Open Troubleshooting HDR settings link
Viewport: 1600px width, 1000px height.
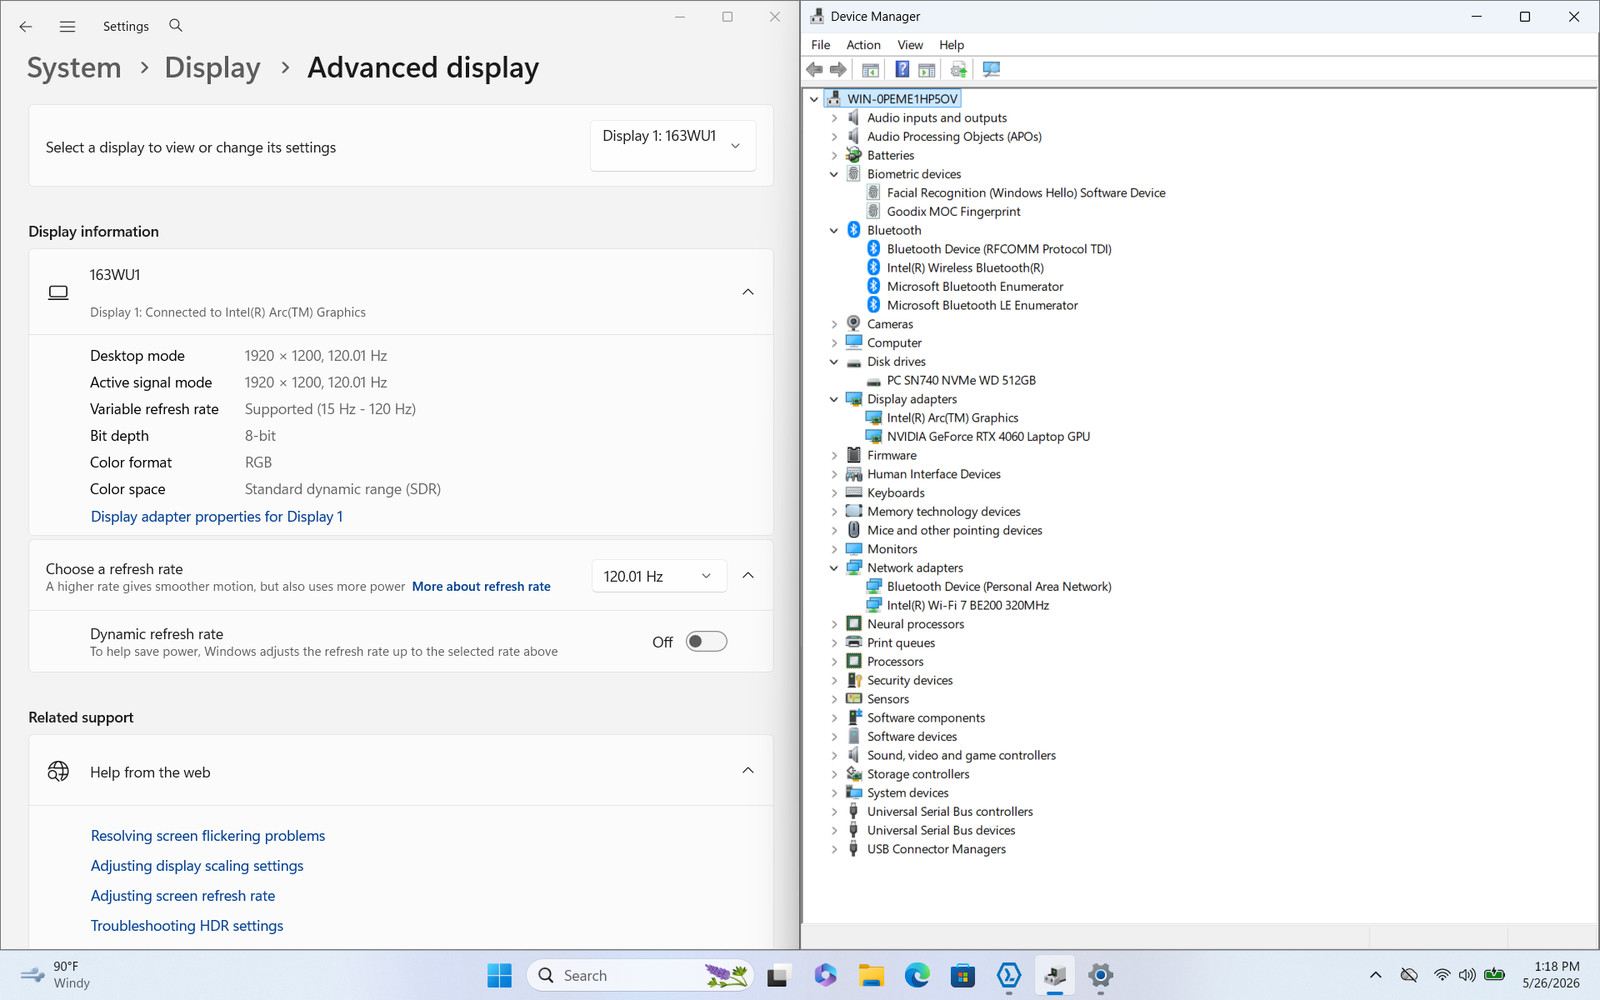coord(187,926)
